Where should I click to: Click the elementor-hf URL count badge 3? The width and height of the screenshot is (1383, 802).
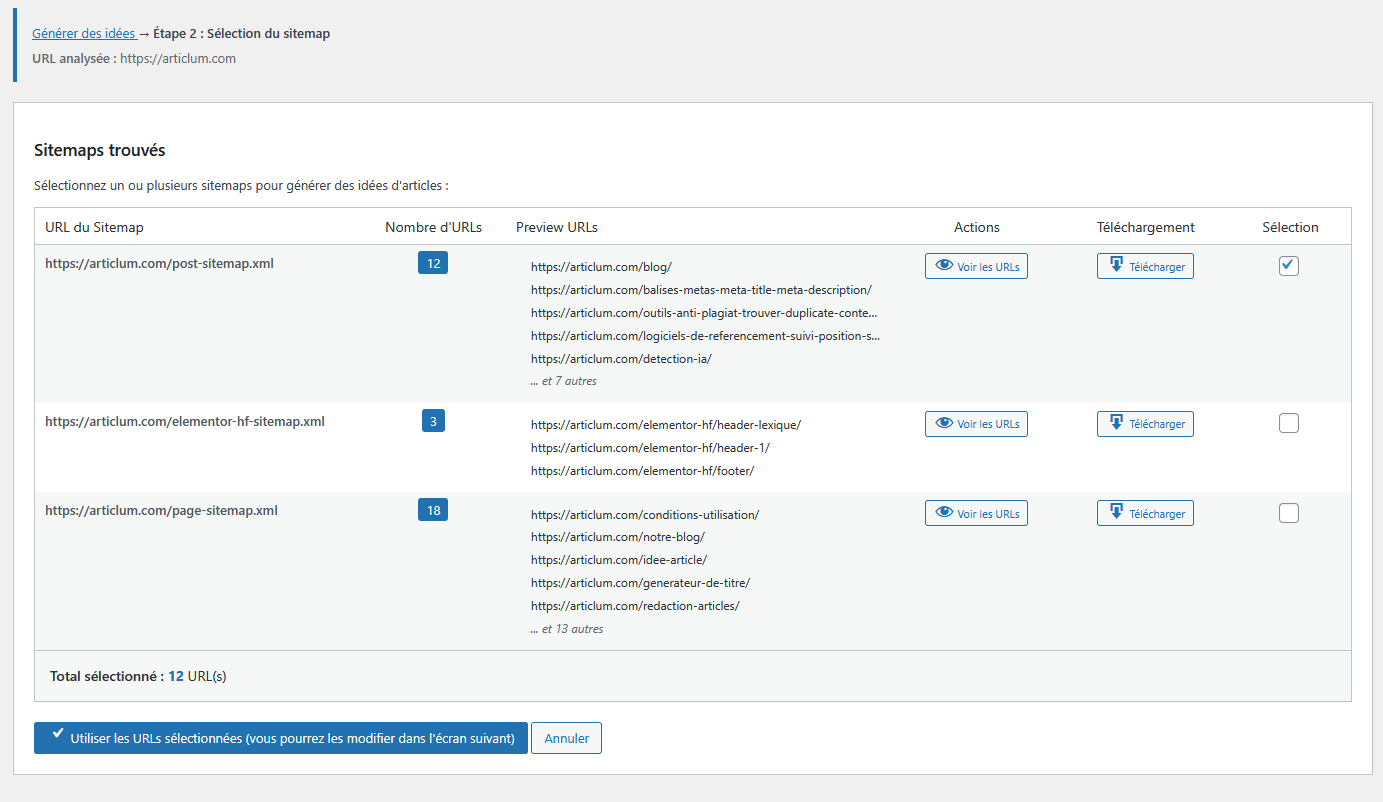433,421
